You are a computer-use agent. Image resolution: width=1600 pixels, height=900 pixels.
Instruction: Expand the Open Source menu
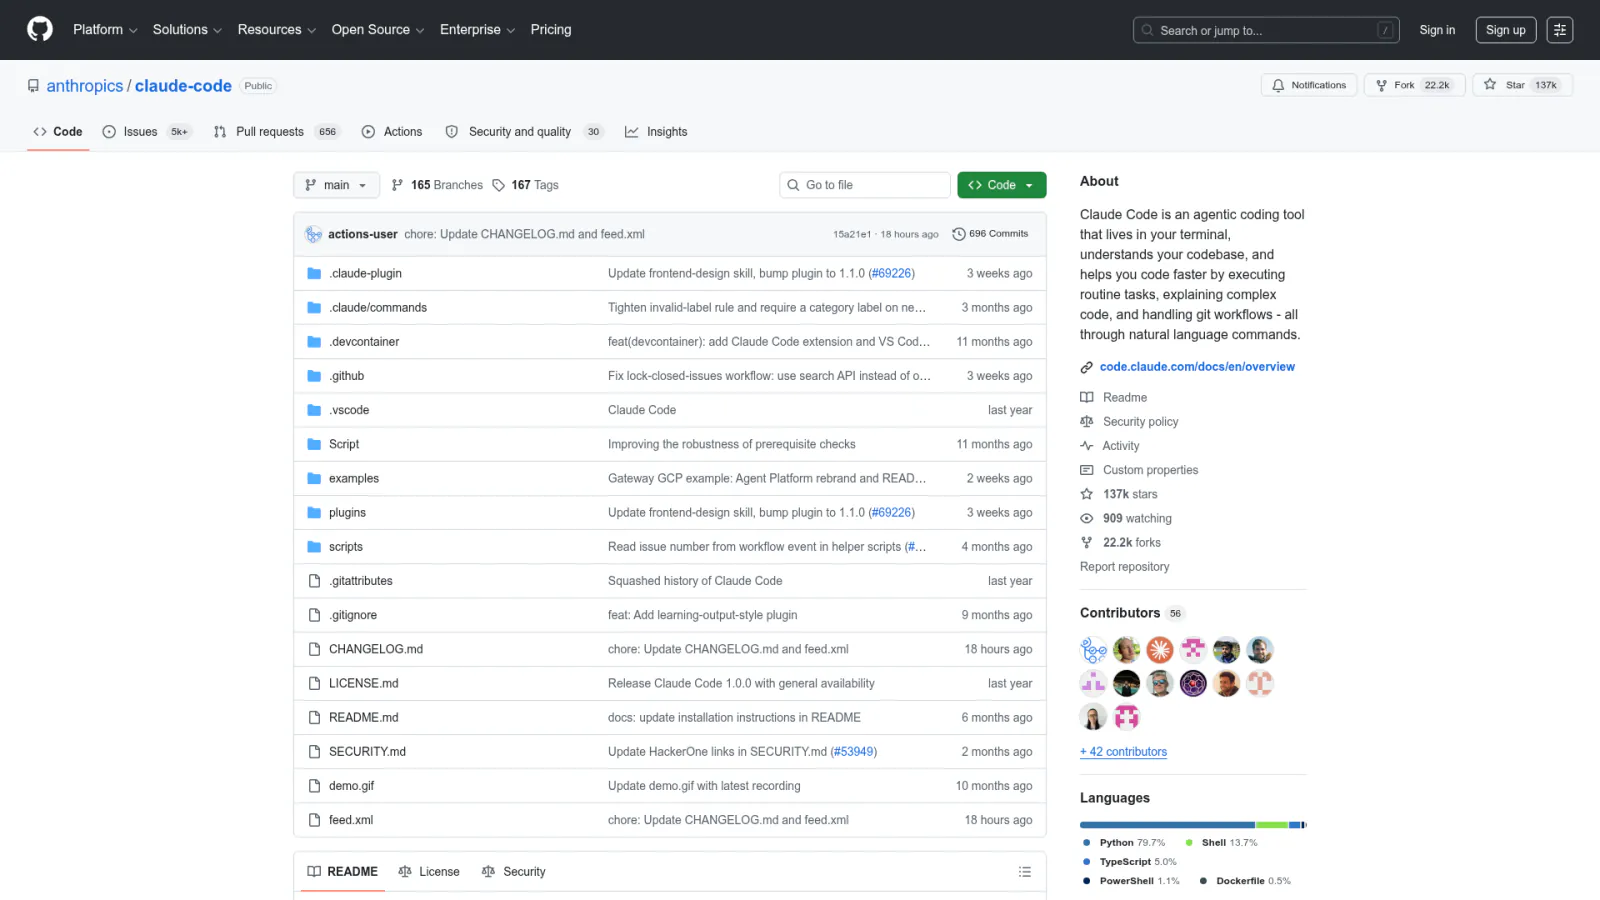(378, 30)
